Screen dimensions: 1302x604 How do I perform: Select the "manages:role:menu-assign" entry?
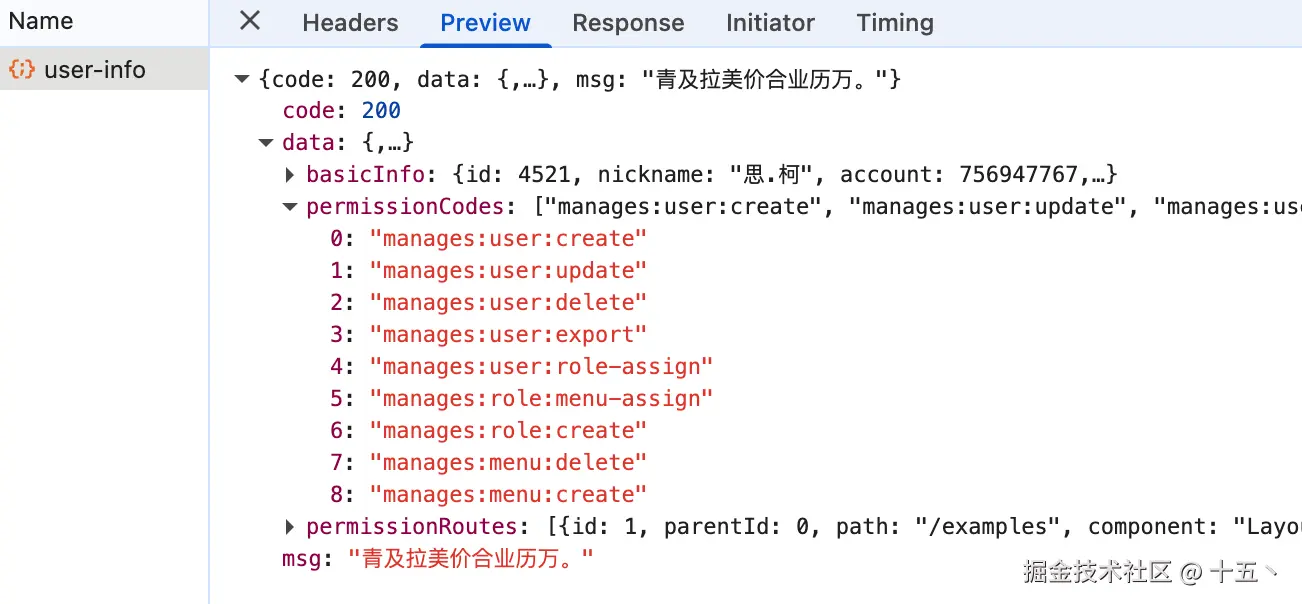tap(541, 399)
